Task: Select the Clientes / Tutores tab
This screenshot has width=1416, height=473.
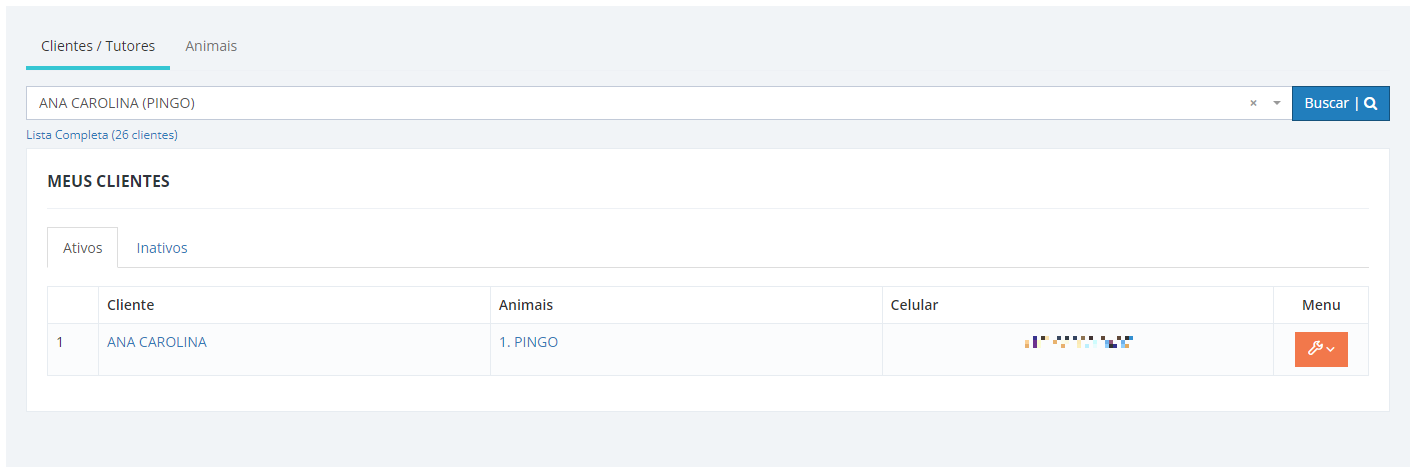Action: (98, 46)
